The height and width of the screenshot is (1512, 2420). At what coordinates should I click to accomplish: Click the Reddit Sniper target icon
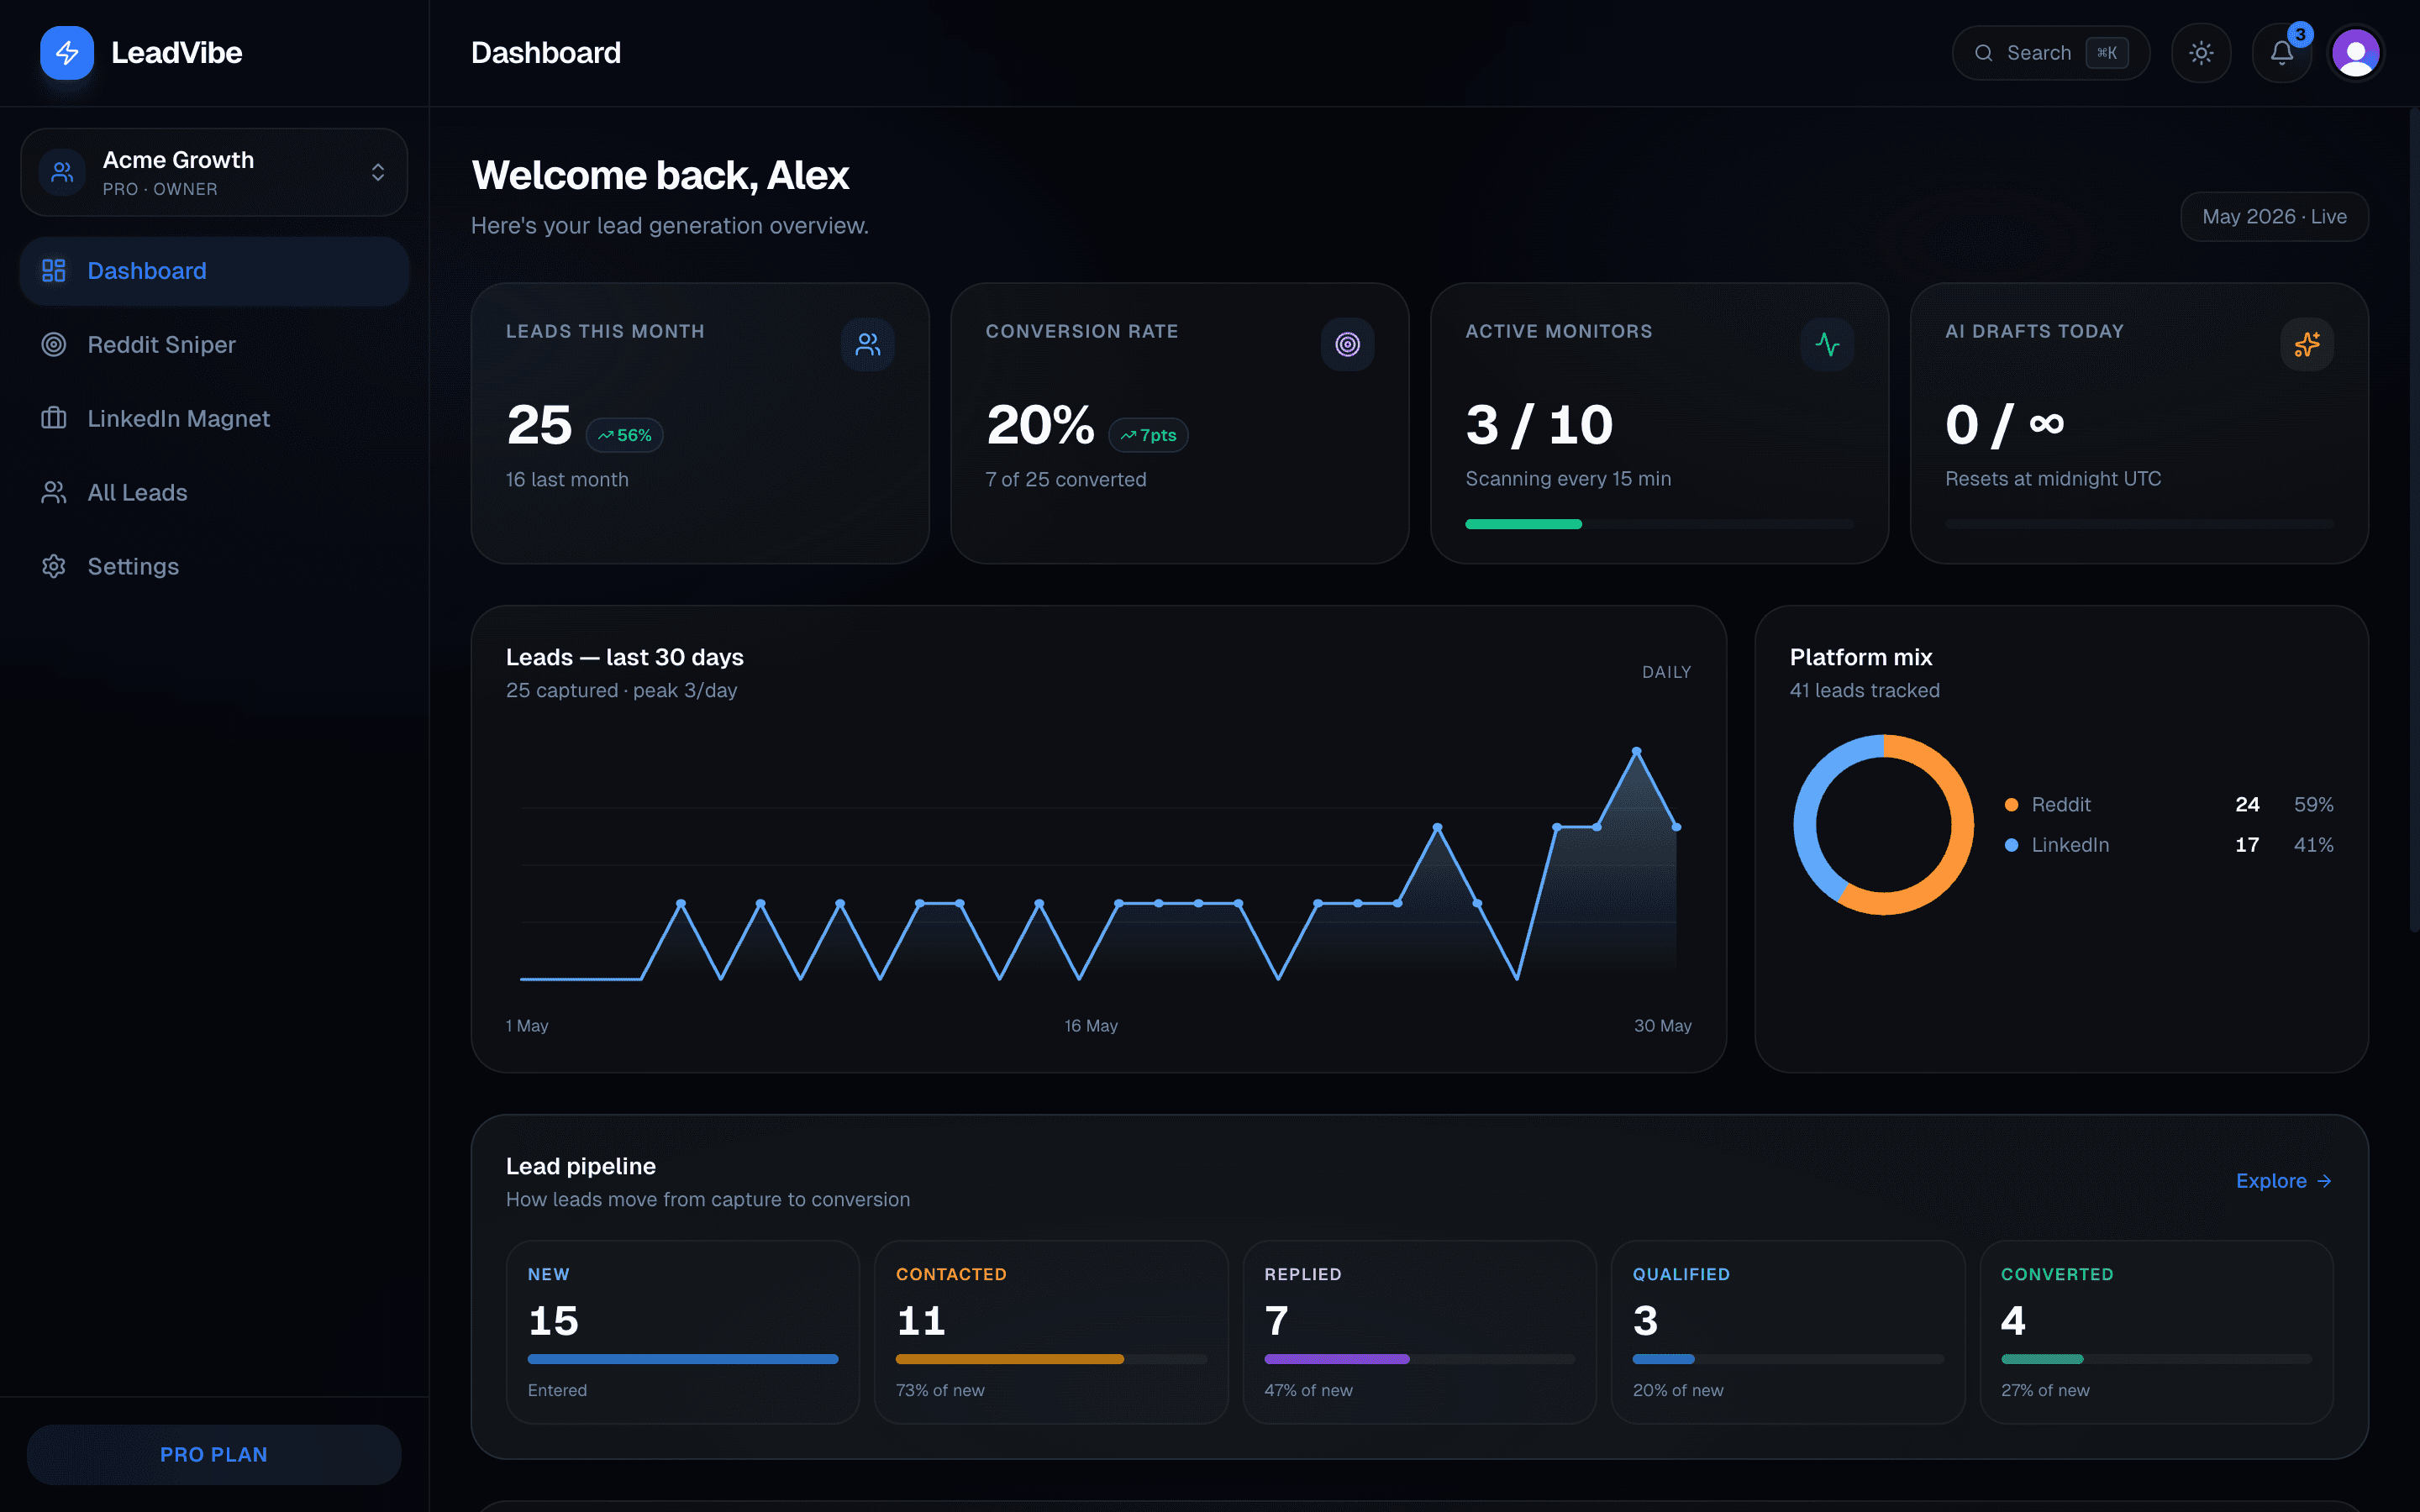(54, 345)
